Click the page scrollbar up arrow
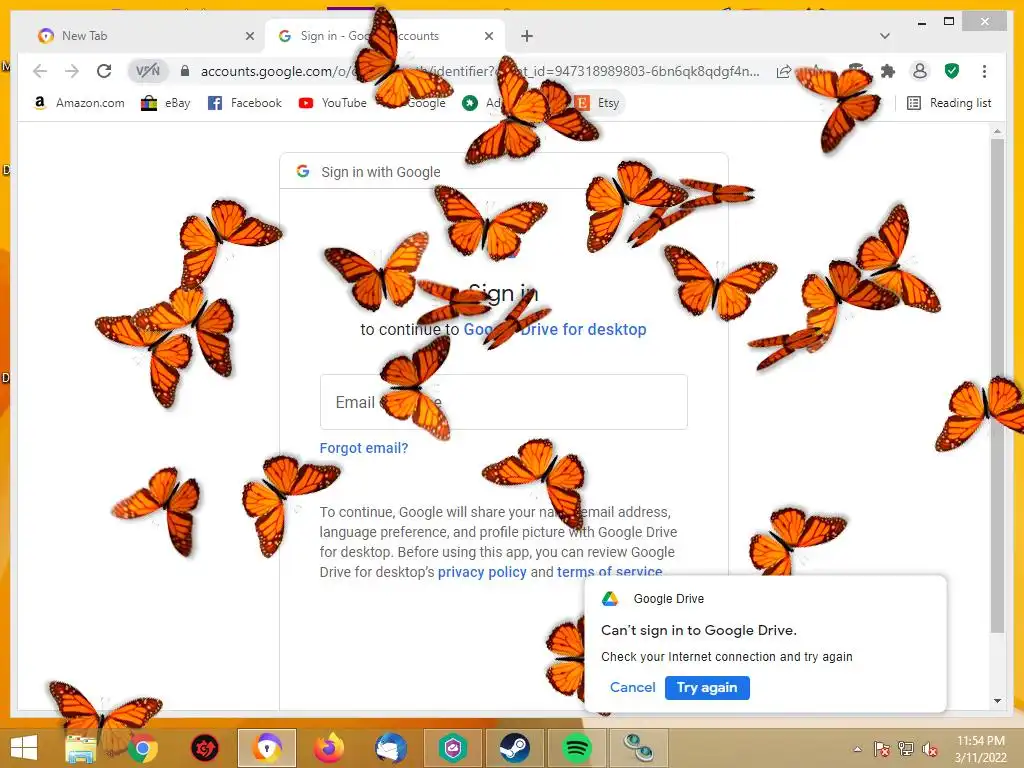This screenshot has height=768, width=1024. click(x=997, y=131)
